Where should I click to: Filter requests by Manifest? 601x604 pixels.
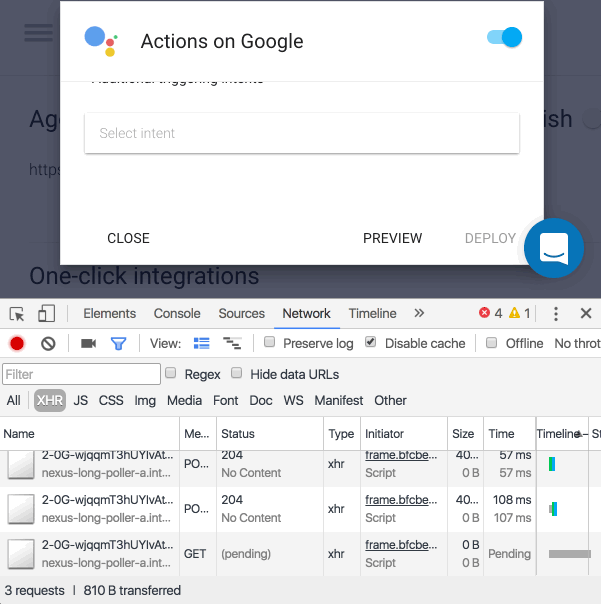click(339, 401)
